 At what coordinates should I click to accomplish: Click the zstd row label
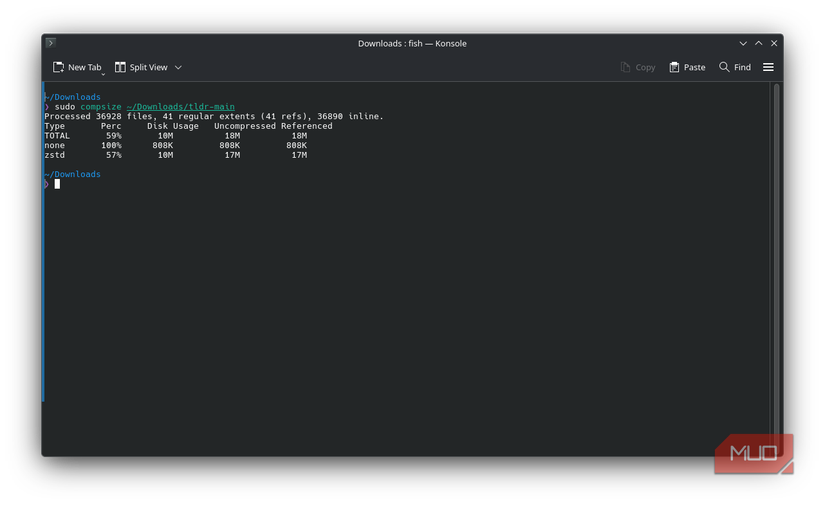click(x=55, y=155)
